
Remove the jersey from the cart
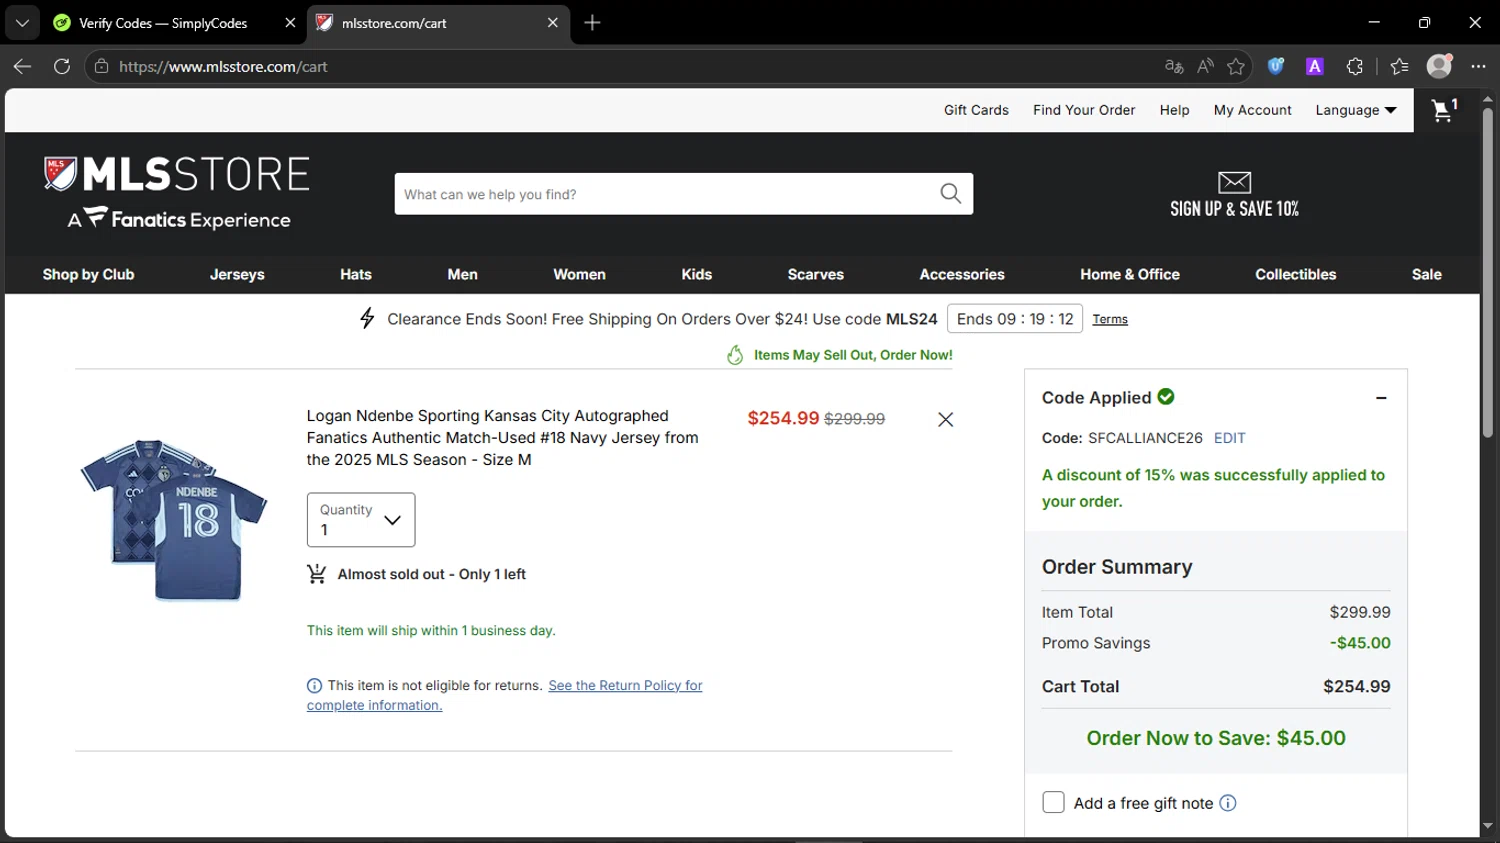pos(945,420)
